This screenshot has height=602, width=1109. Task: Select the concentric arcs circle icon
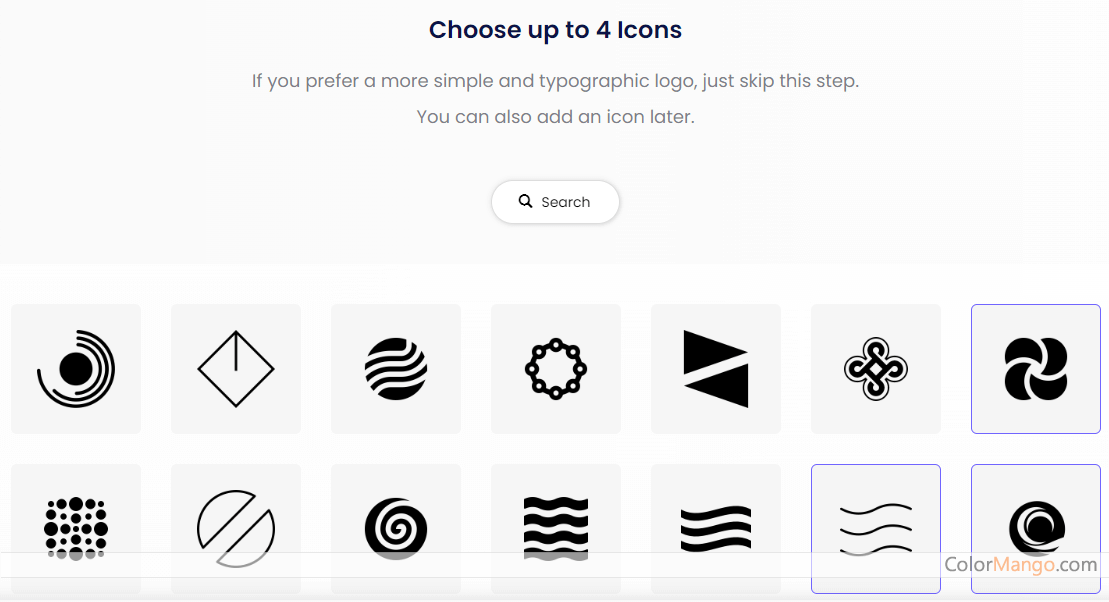pos(76,369)
